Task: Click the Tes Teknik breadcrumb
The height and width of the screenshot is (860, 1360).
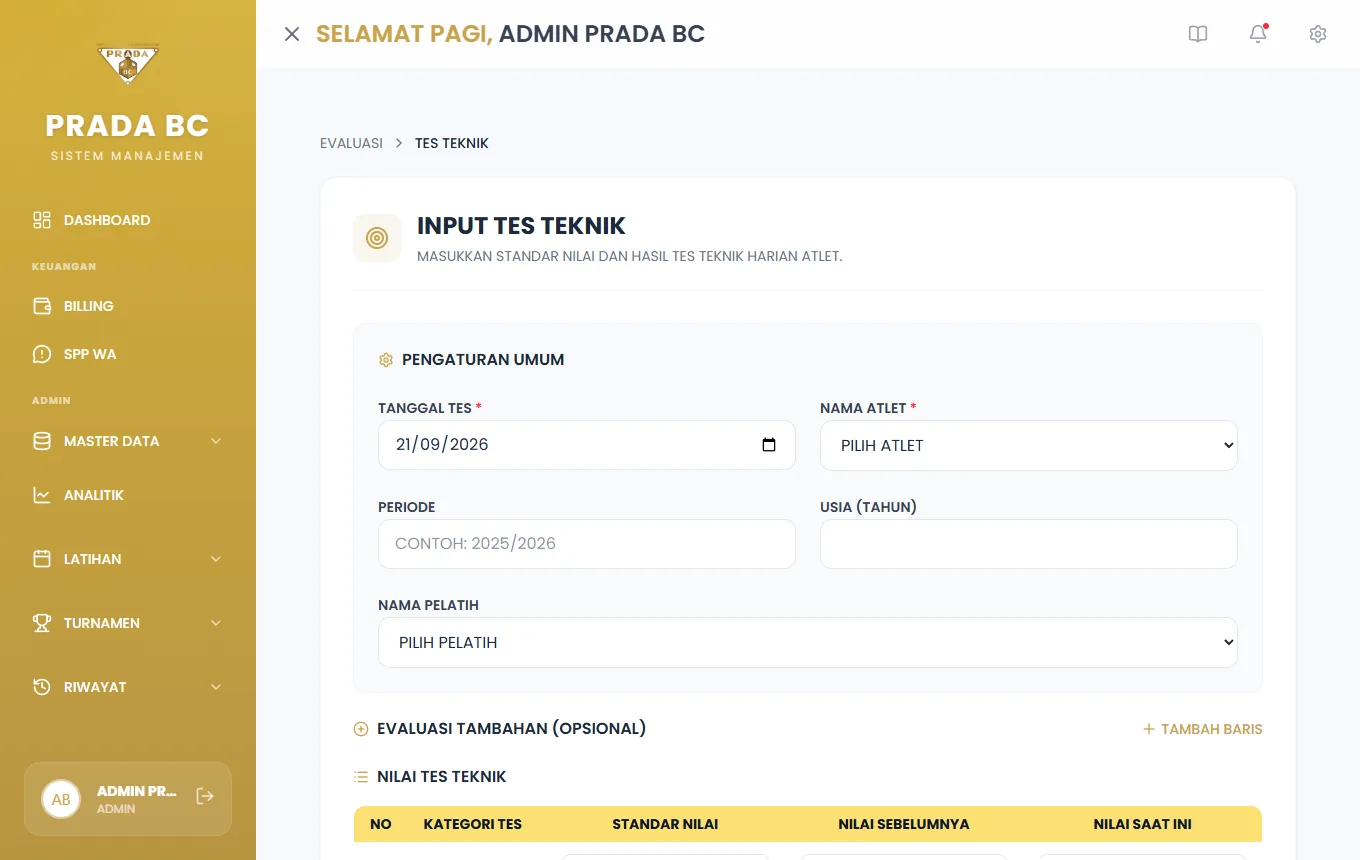Action: click(x=452, y=143)
